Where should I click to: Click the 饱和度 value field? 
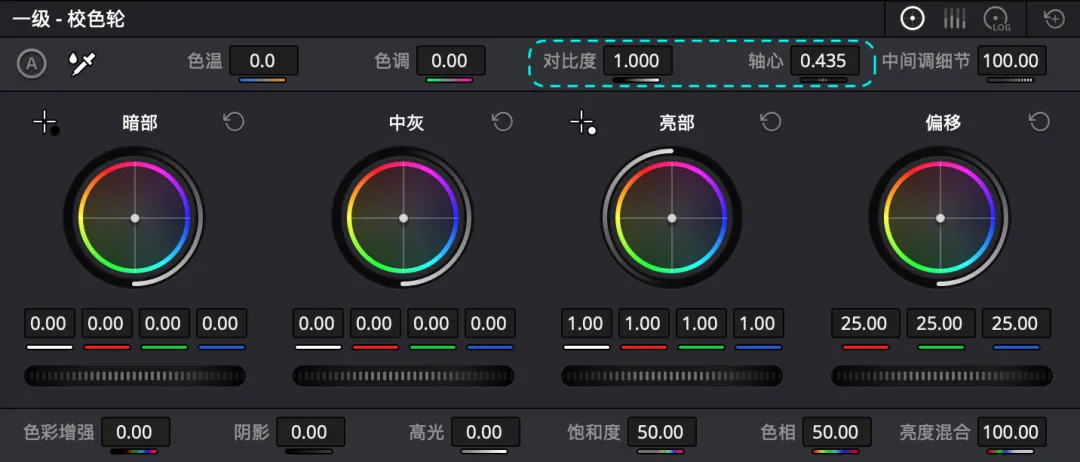(x=660, y=432)
